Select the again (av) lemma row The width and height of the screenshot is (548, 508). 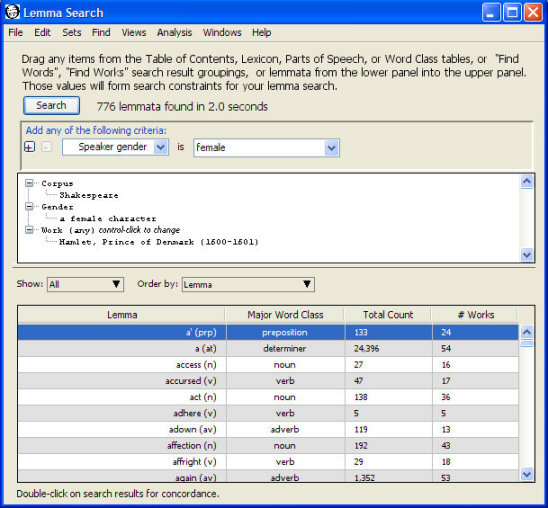point(268,476)
